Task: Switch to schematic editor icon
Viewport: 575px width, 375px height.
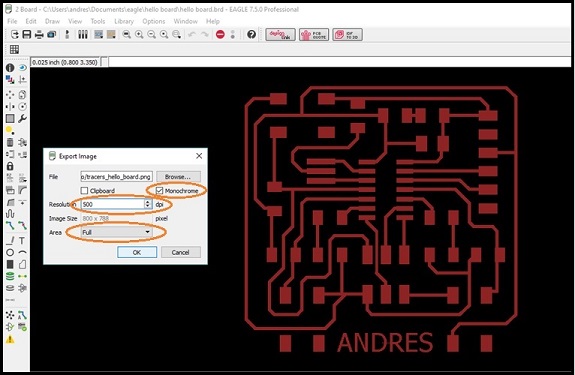Action: [67, 35]
